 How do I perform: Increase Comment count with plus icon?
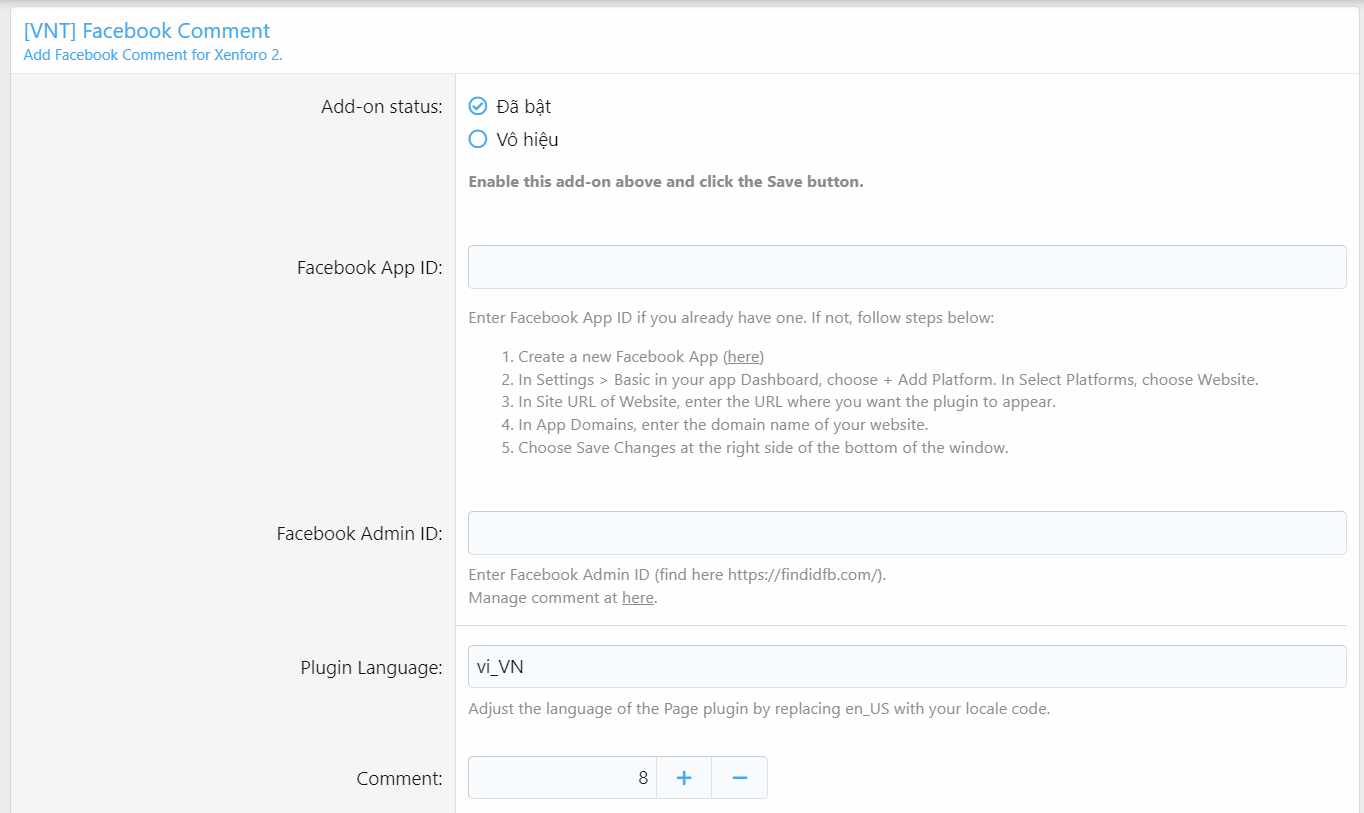pos(684,778)
